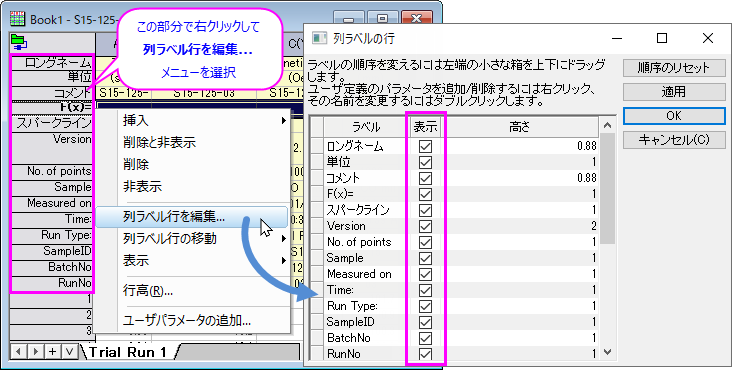
Task: Click the label list scrollbar thumb
Action: click(607, 189)
